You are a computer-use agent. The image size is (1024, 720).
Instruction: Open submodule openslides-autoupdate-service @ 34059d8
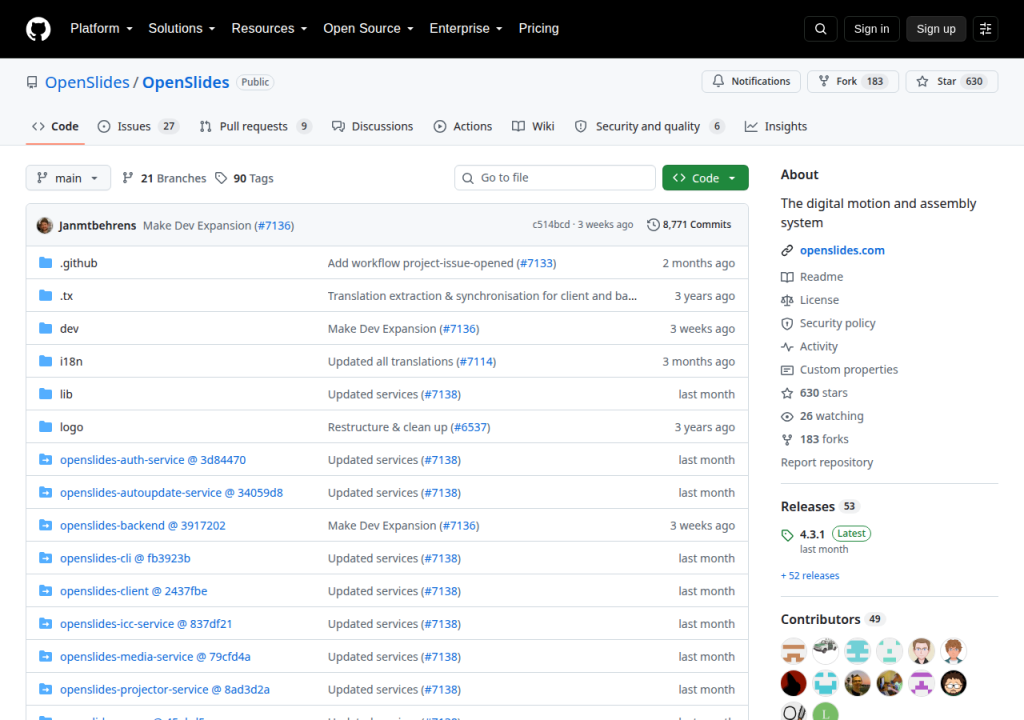171,493
